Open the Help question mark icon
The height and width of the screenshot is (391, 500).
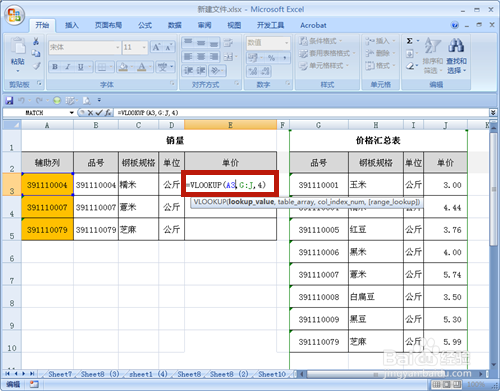(455, 25)
